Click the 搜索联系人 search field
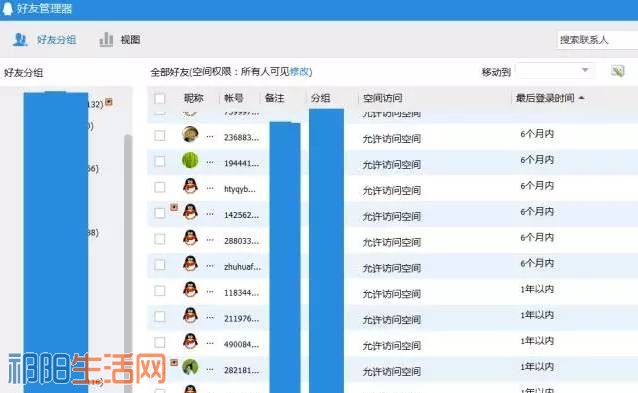The height and width of the screenshot is (393, 638). (x=597, y=40)
